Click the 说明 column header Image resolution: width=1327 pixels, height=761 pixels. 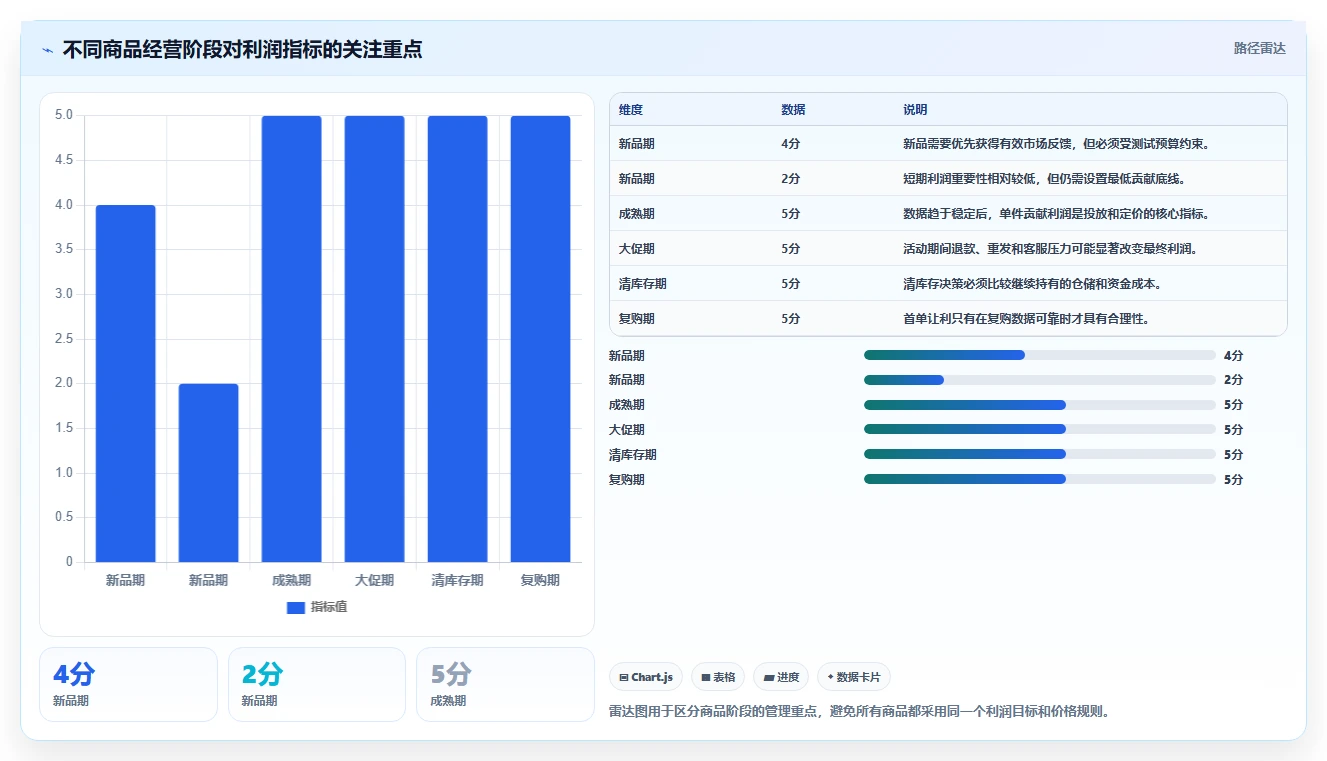click(x=915, y=110)
